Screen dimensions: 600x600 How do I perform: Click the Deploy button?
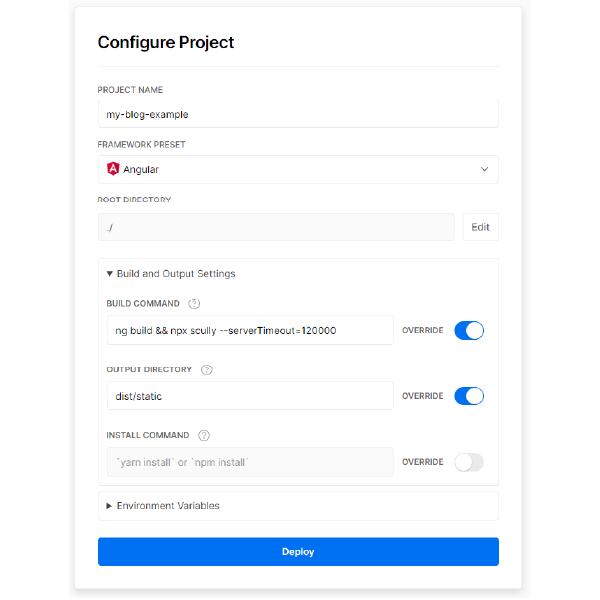pos(298,551)
